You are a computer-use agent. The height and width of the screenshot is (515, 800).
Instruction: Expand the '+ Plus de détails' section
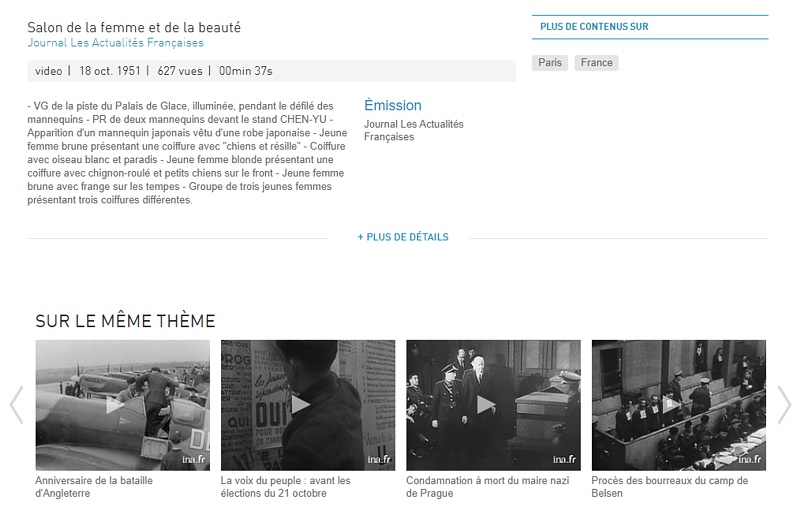403,237
